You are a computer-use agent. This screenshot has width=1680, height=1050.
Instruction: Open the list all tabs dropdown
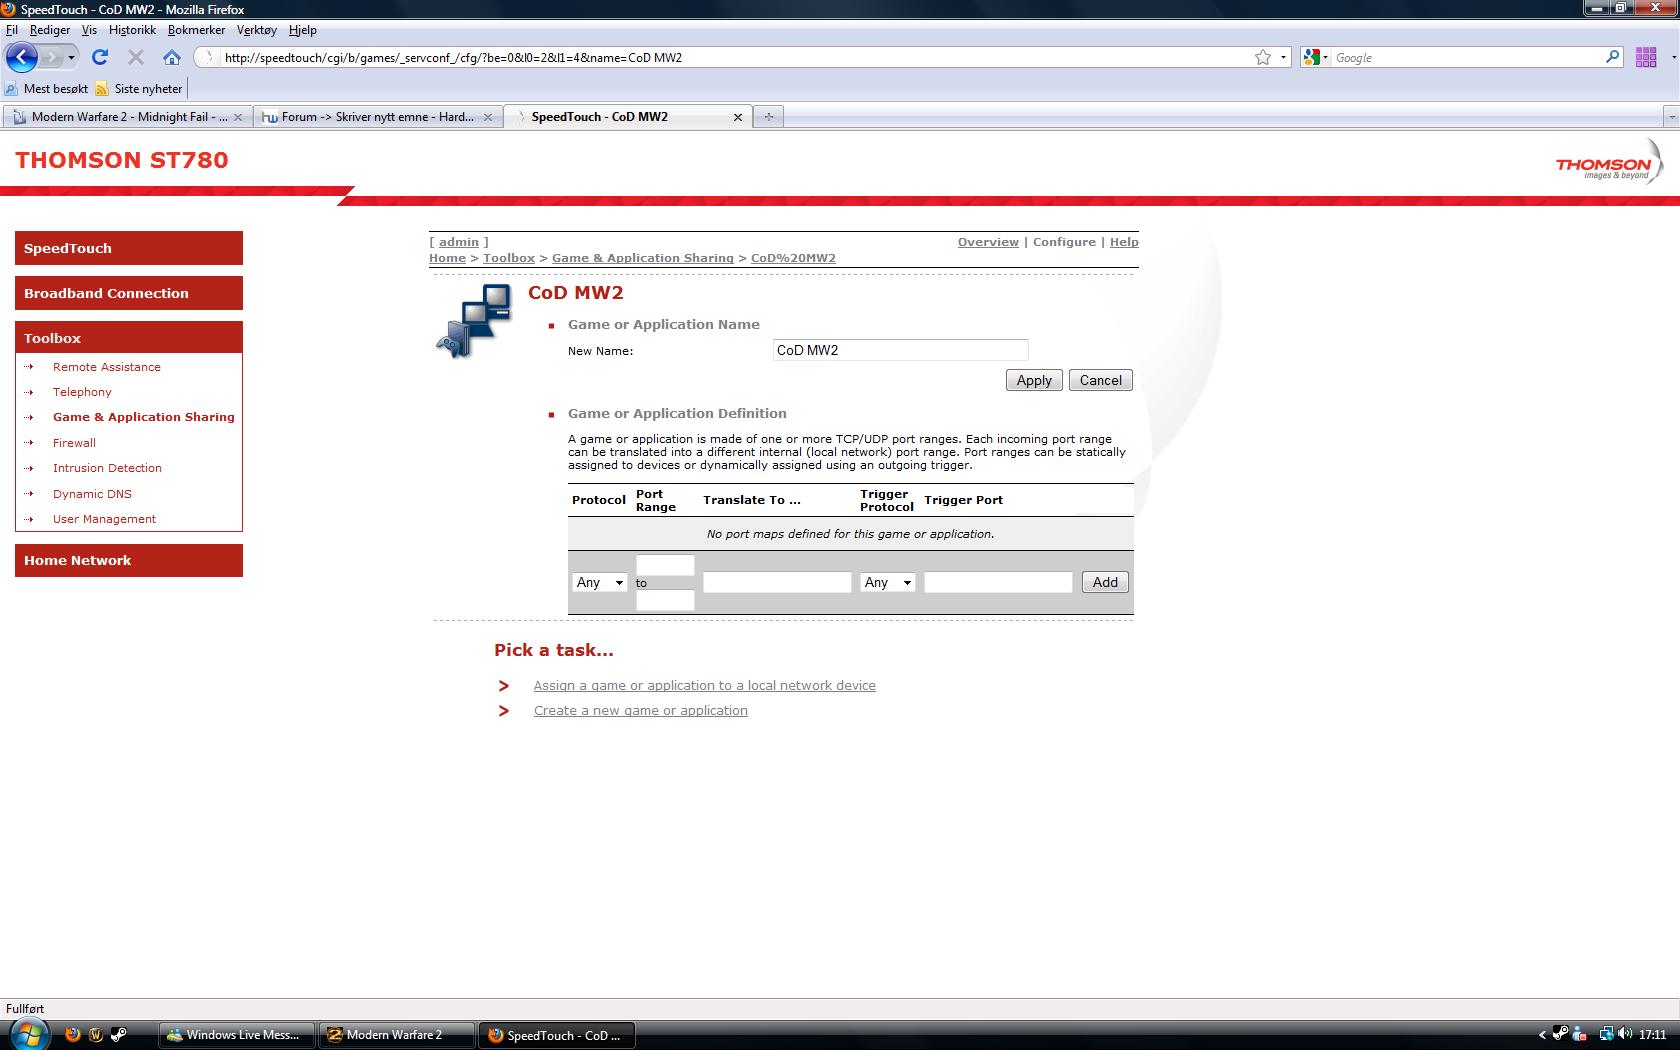pyautogui.click(x=1671, y=117)
